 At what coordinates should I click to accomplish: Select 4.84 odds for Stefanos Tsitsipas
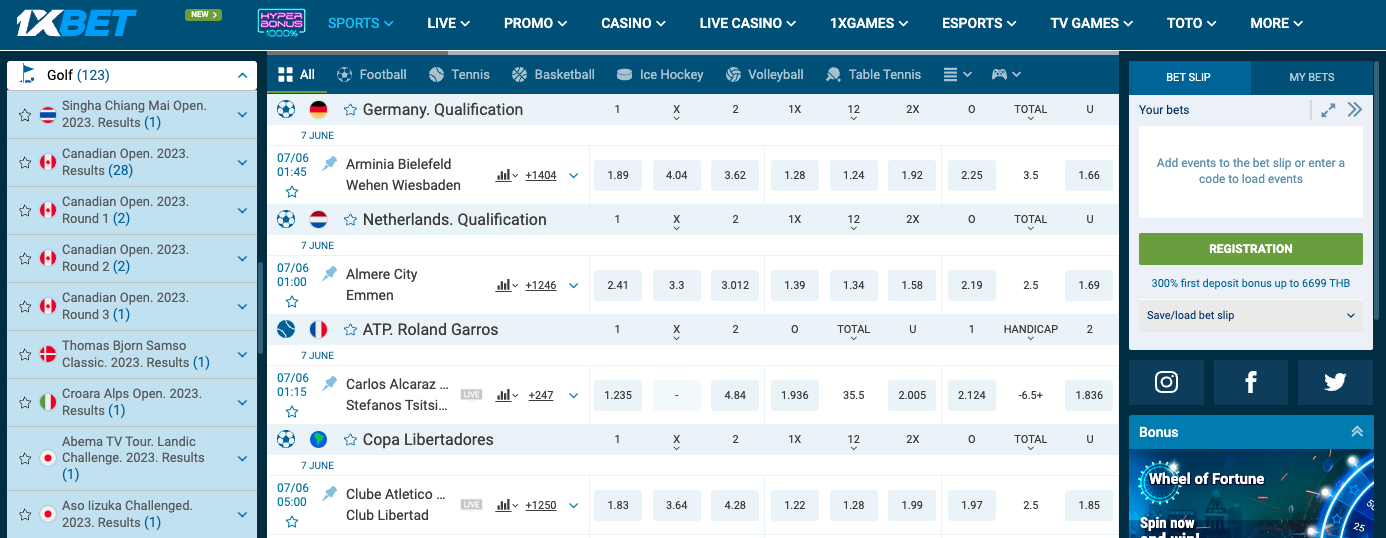(x=735, y=395)
